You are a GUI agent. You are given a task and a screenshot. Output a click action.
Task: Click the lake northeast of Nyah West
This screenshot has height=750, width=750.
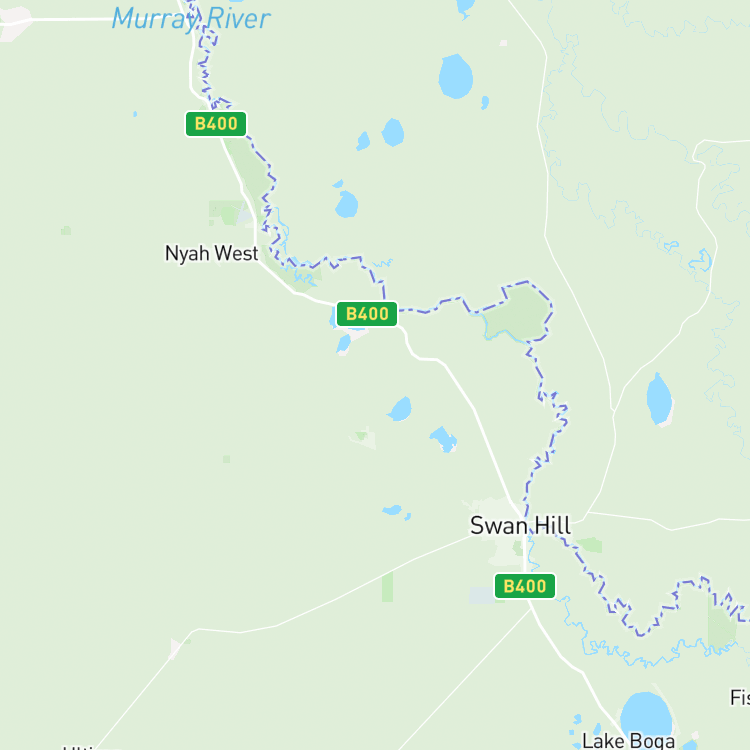click(346, 204)
